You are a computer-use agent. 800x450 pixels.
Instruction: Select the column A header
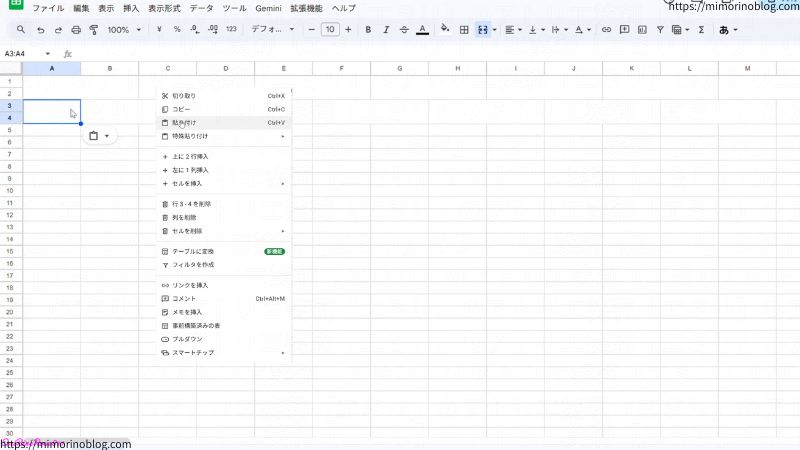(x=52, y=68)
